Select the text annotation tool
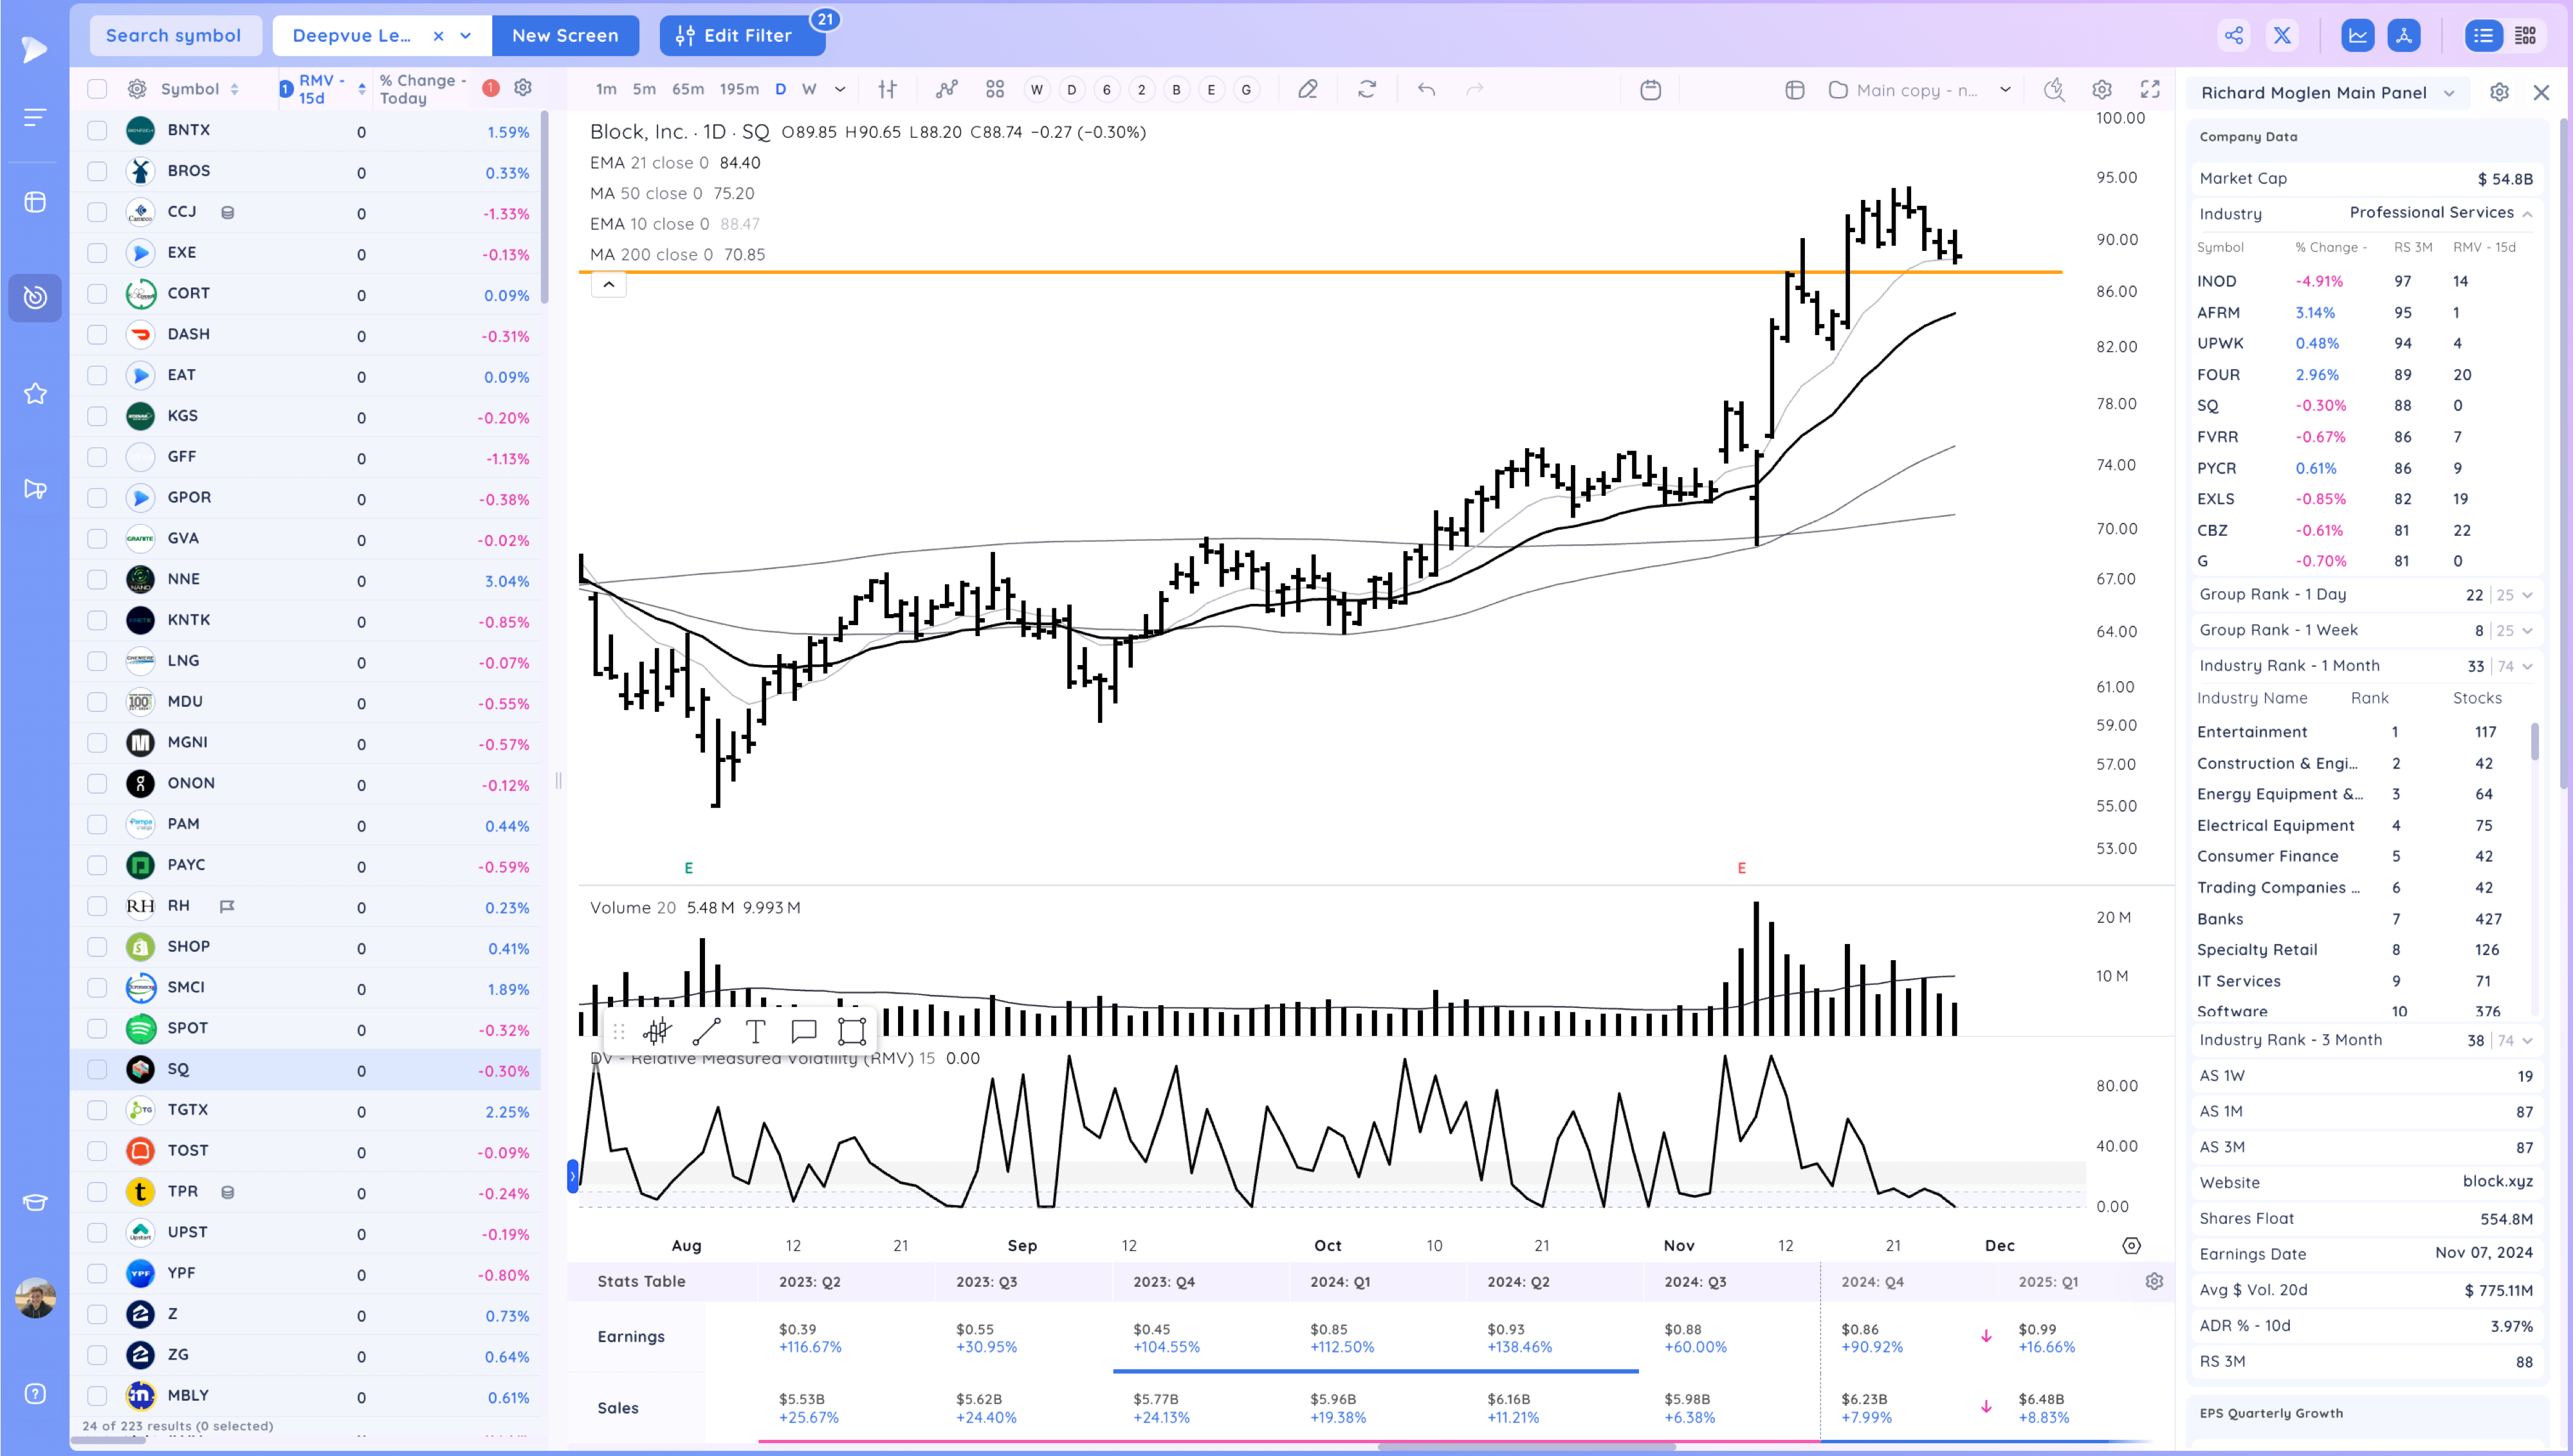Image resolution: width=2573 pixels, height=1456 pixels. [x=755, y=1031]
